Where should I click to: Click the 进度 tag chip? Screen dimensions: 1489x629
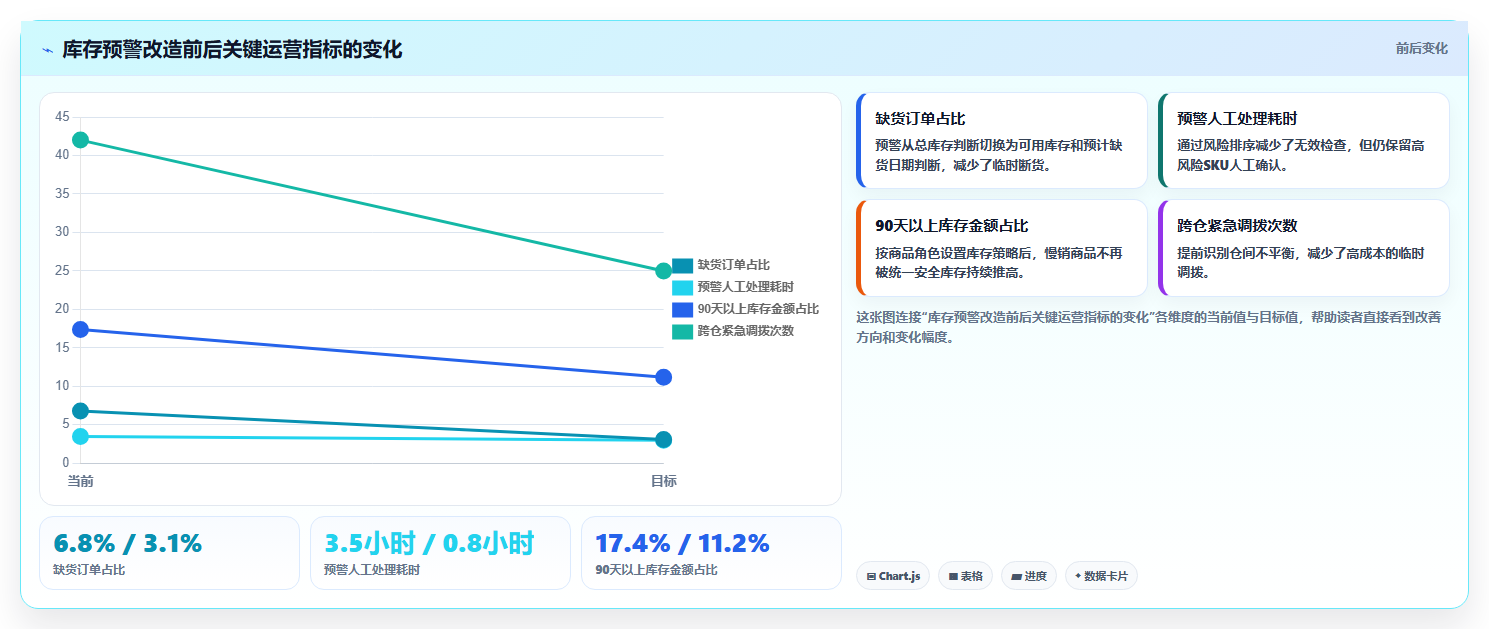(1029, 576)
